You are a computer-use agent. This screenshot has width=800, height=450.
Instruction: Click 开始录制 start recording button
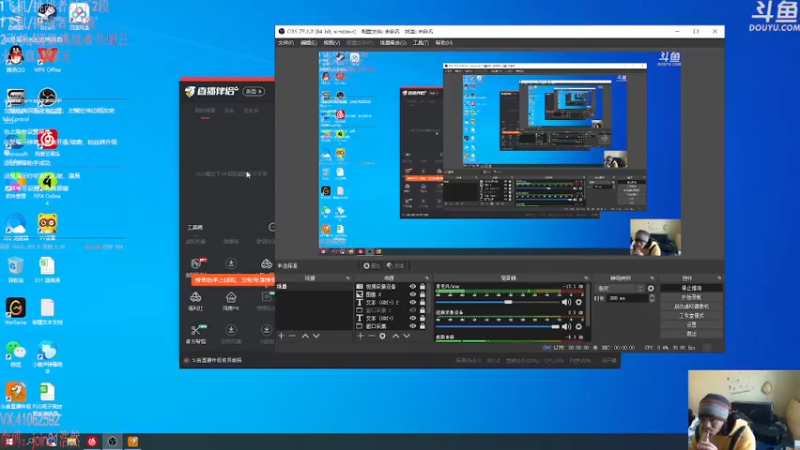coord(691,297)
